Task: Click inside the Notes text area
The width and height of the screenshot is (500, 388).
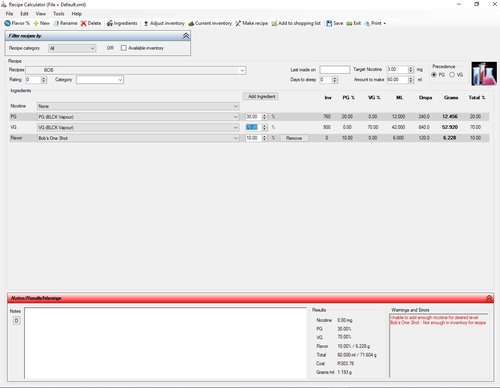Action: pos(165,343)
